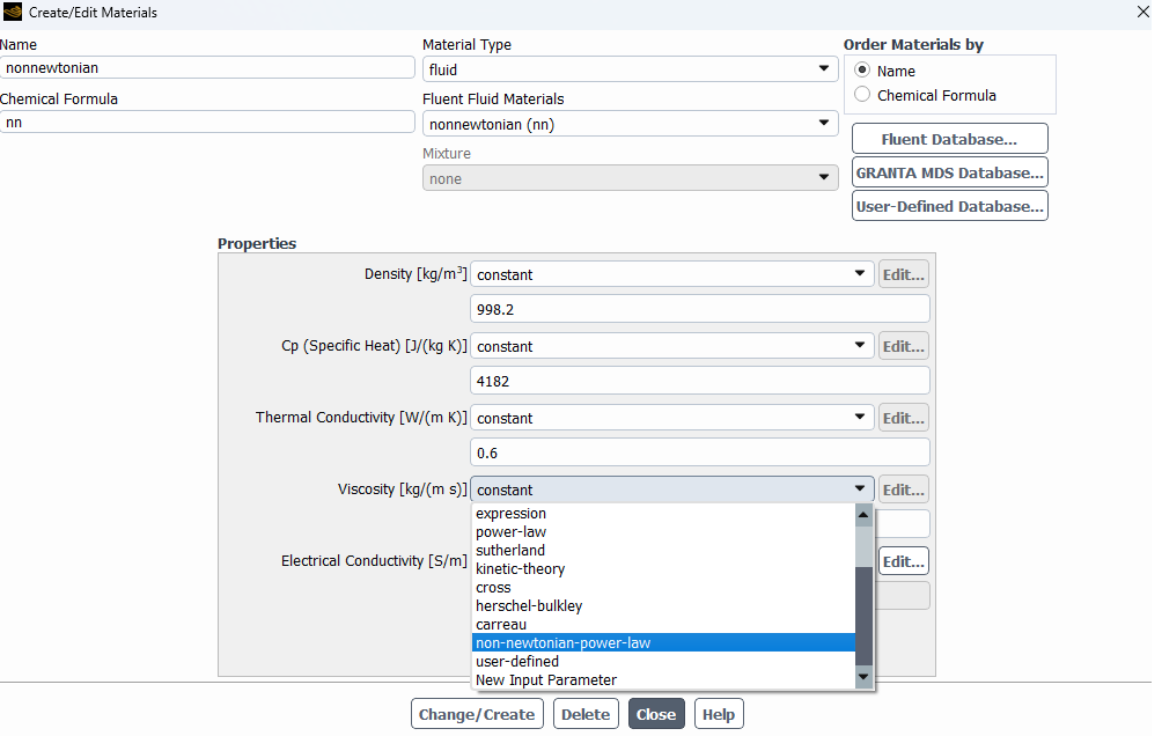1152x736 pixels.
Task: Choose non-newtonian-power-law viscosity option
Action: pyautogui.click(x=563, y=643)
